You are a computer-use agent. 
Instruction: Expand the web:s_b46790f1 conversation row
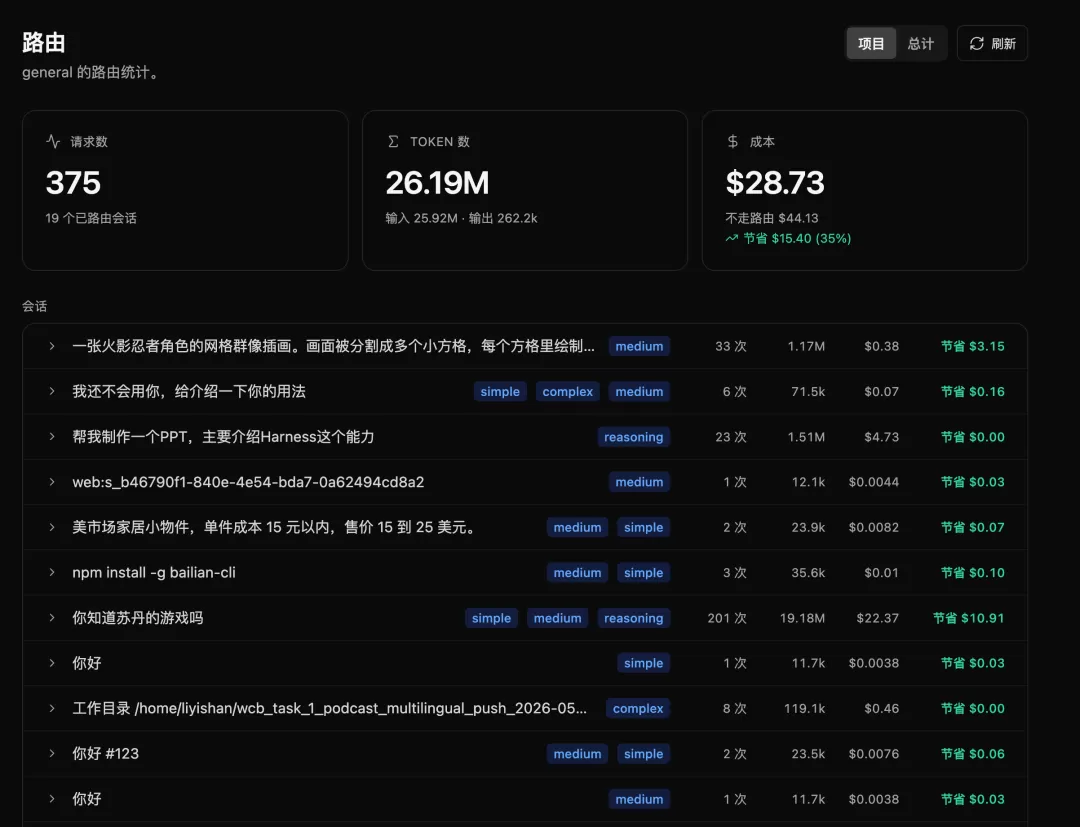tap(52, 481)
